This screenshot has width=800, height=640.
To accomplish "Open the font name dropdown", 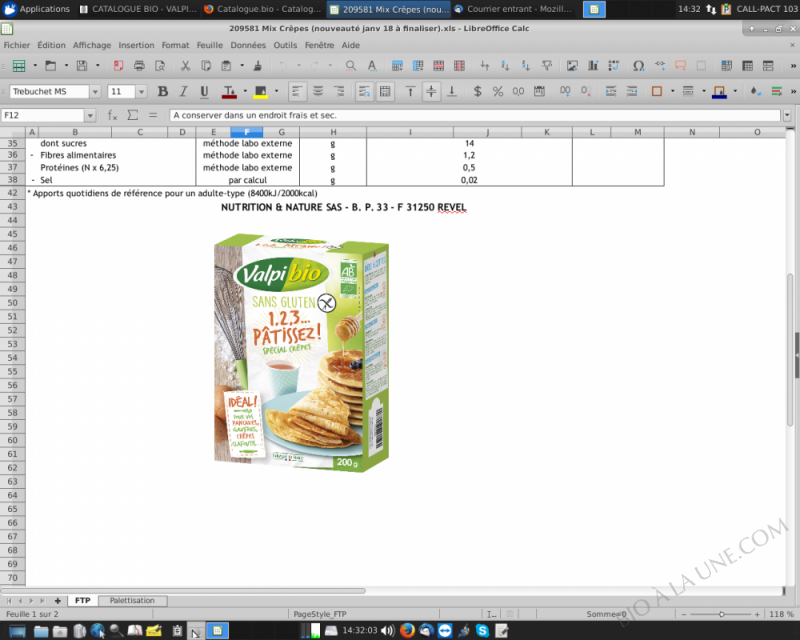I will pyautogui.click(x=95, y=92).
